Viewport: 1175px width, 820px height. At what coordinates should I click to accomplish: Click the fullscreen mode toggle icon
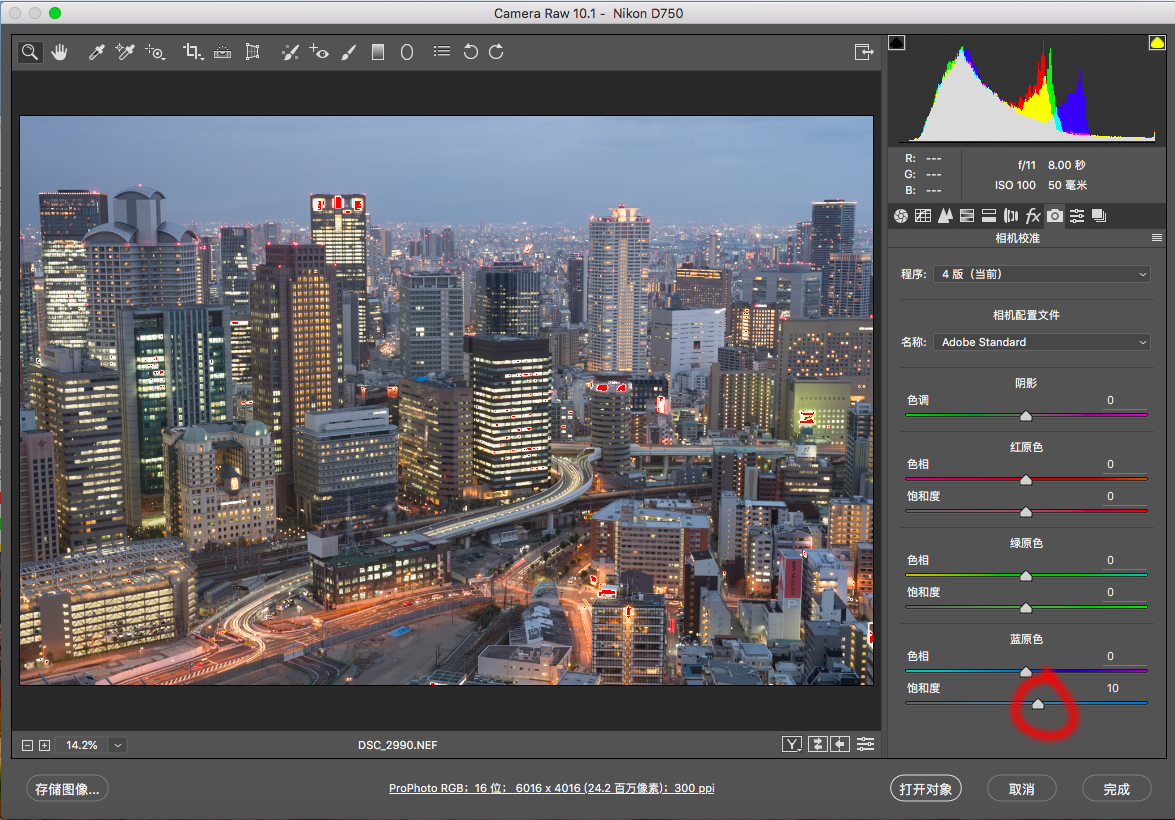[x=863, y=52]
